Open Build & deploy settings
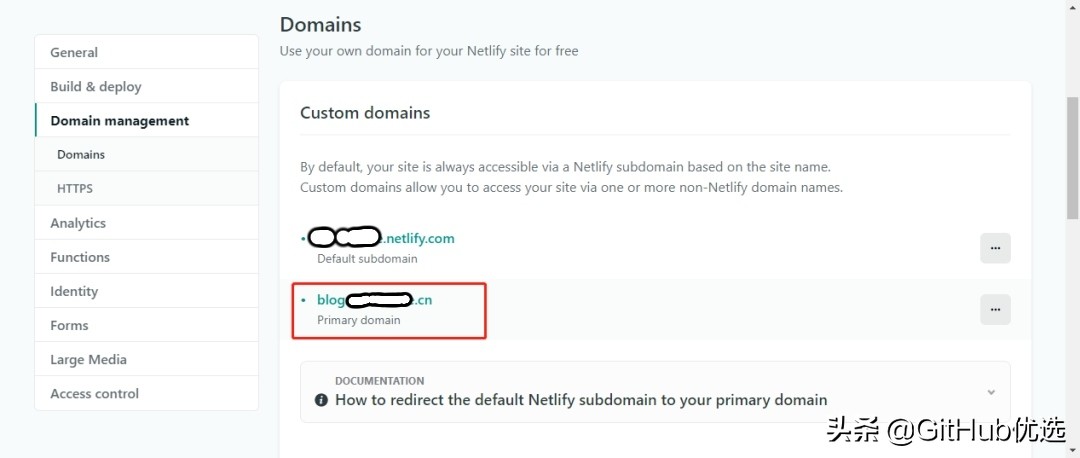Image resolution: width=1080 pixels, height=458 pixels. point(96,86)
